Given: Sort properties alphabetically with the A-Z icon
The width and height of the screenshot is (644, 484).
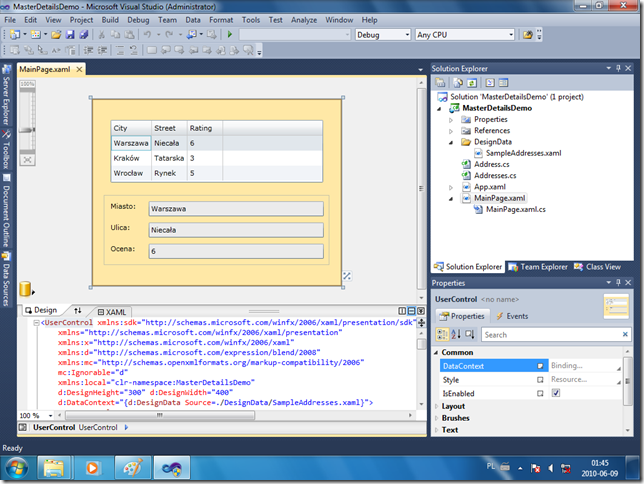Looking at the screenshot, I should 456,334.
